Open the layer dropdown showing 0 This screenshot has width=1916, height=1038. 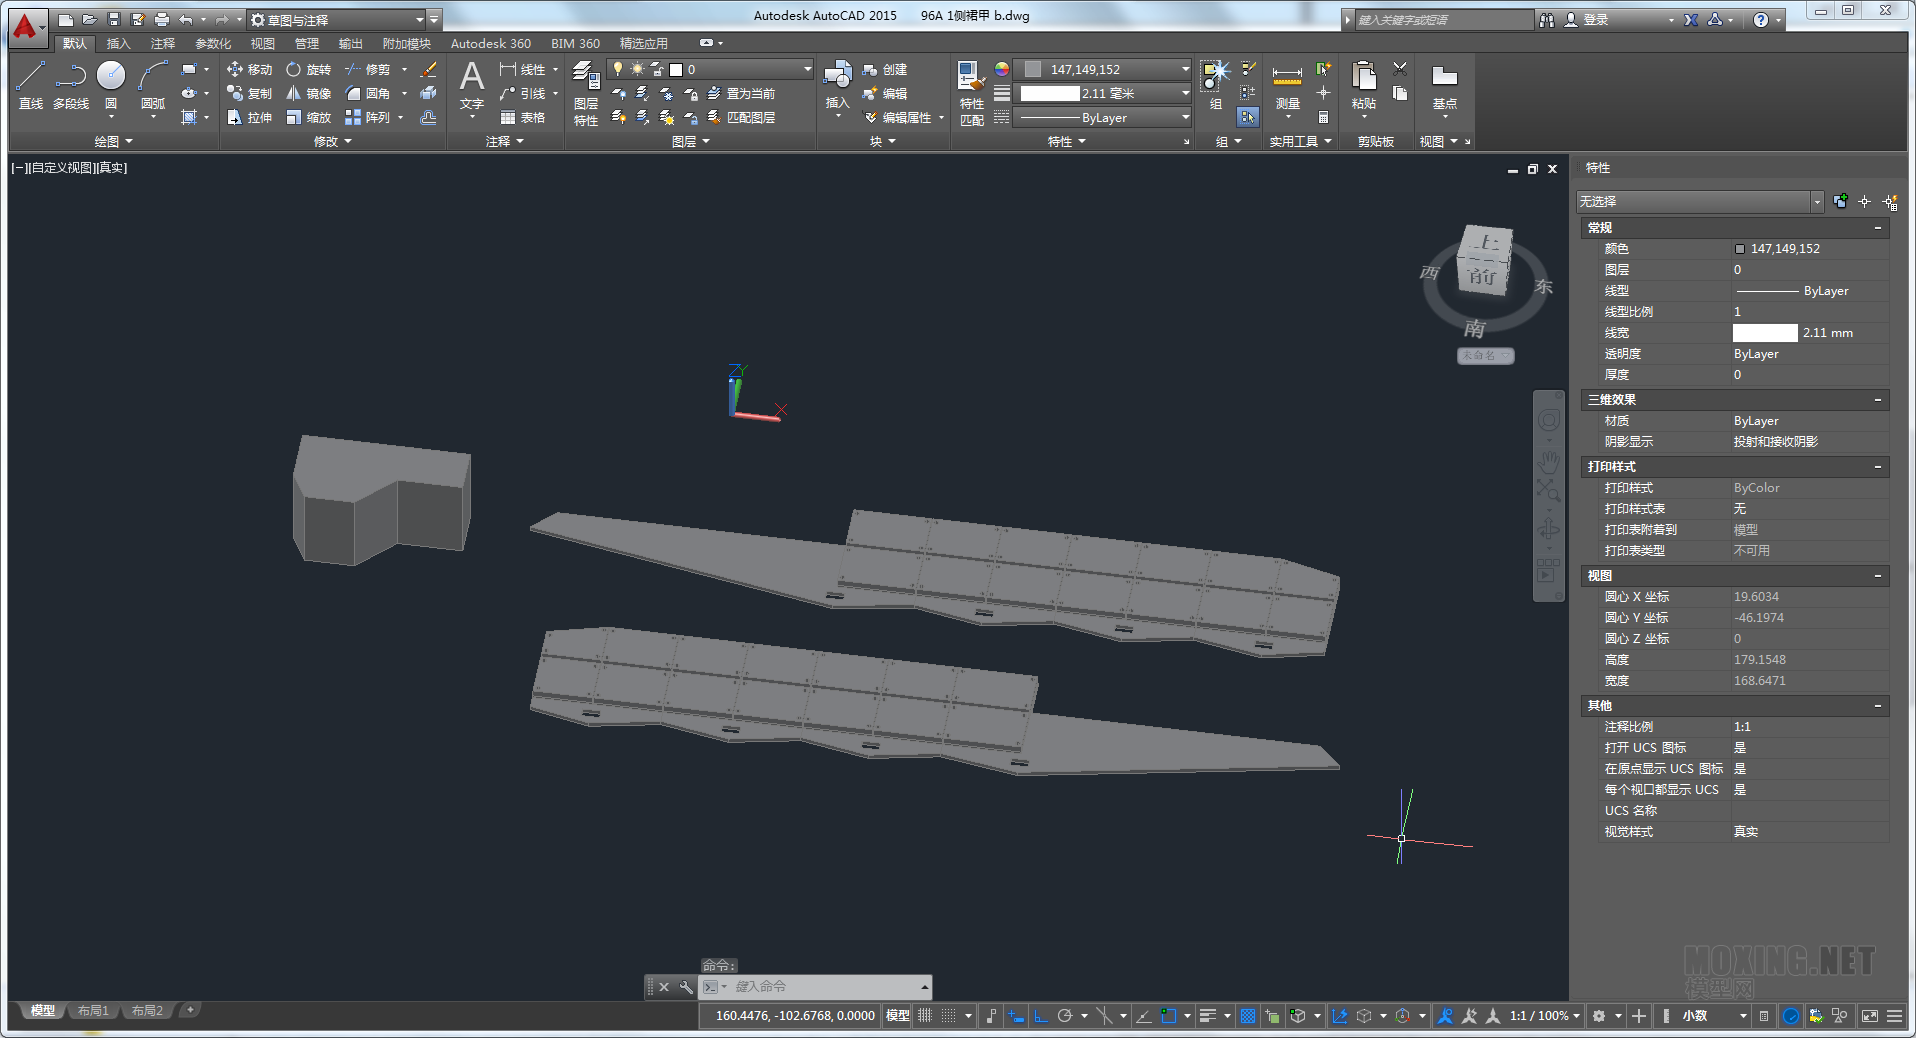709,69
